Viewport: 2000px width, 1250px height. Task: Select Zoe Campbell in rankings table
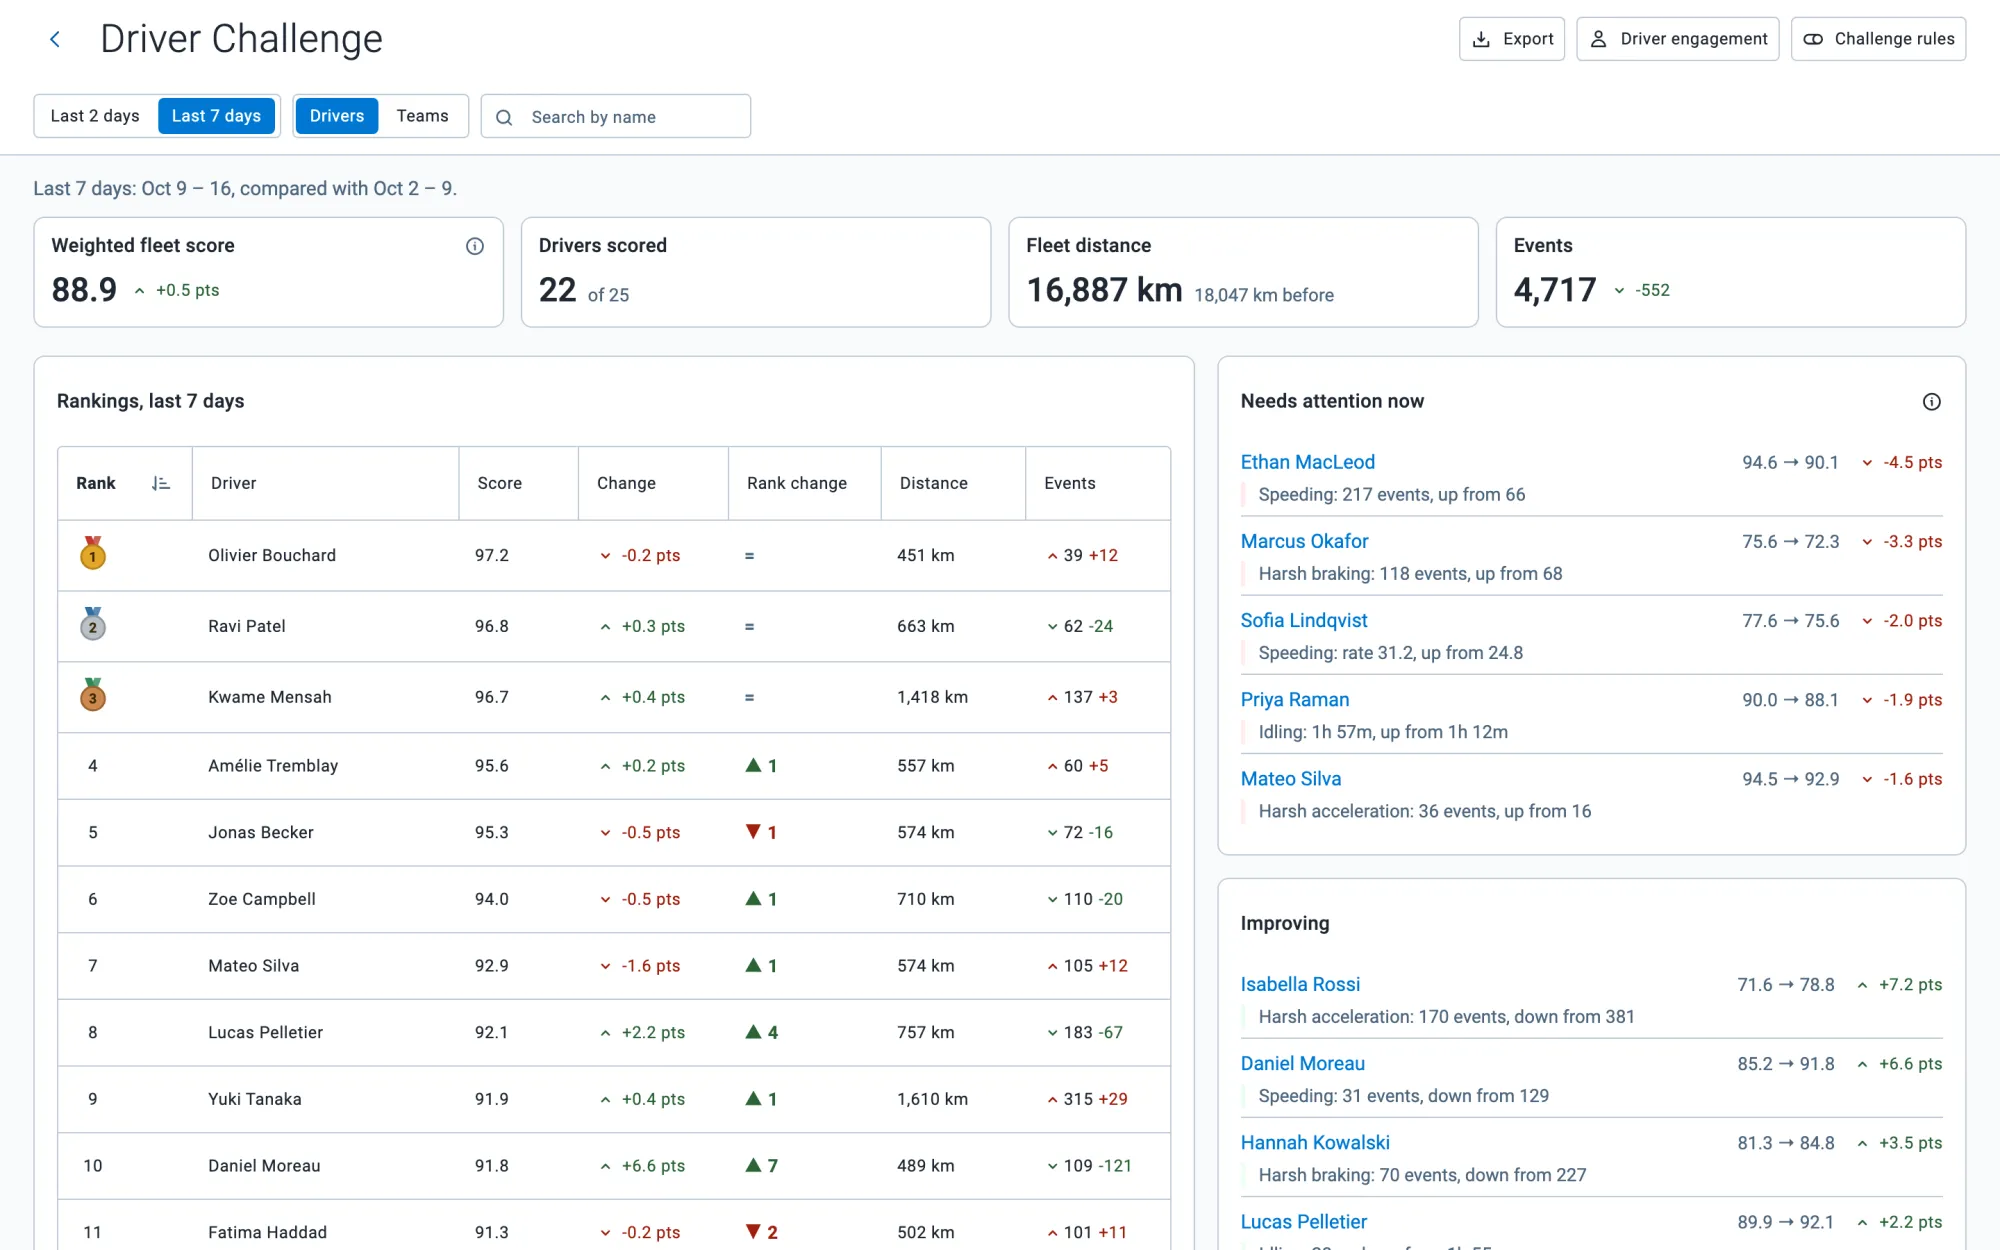click(262, 899)
